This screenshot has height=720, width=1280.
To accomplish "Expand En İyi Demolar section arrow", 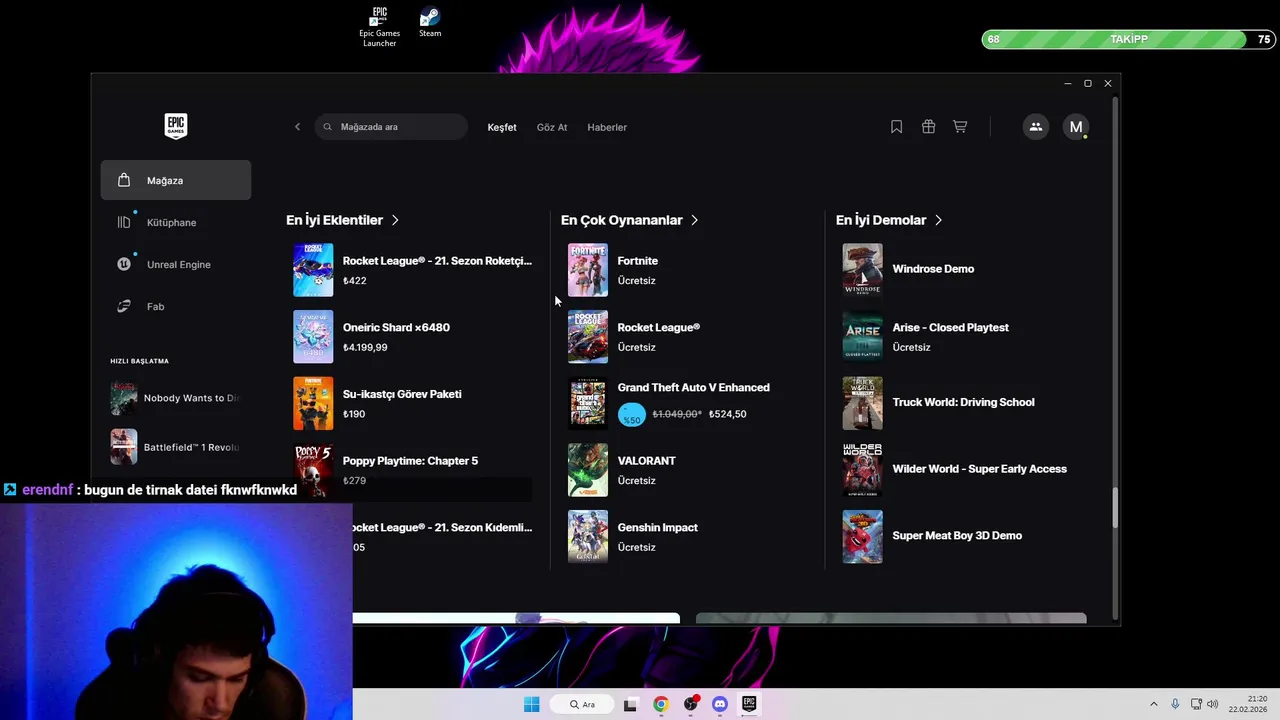I will 938,220.
